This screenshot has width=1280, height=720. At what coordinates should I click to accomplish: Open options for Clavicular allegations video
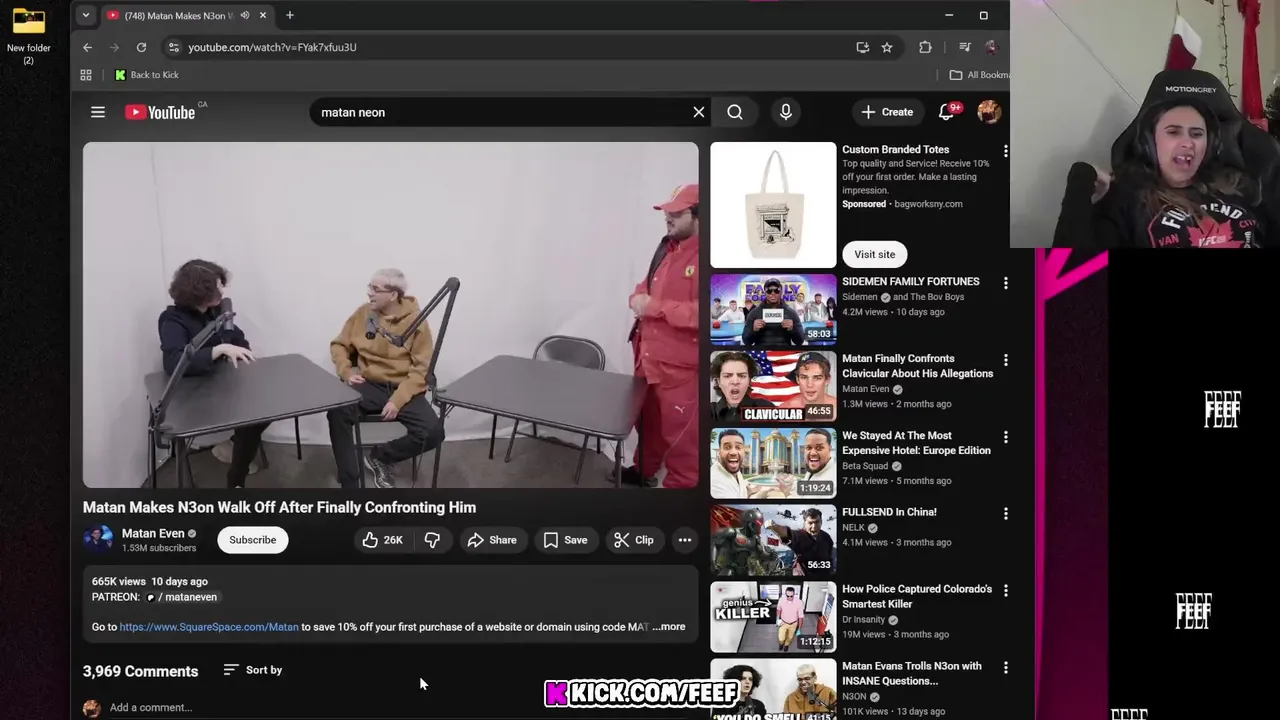point(1005,360)
